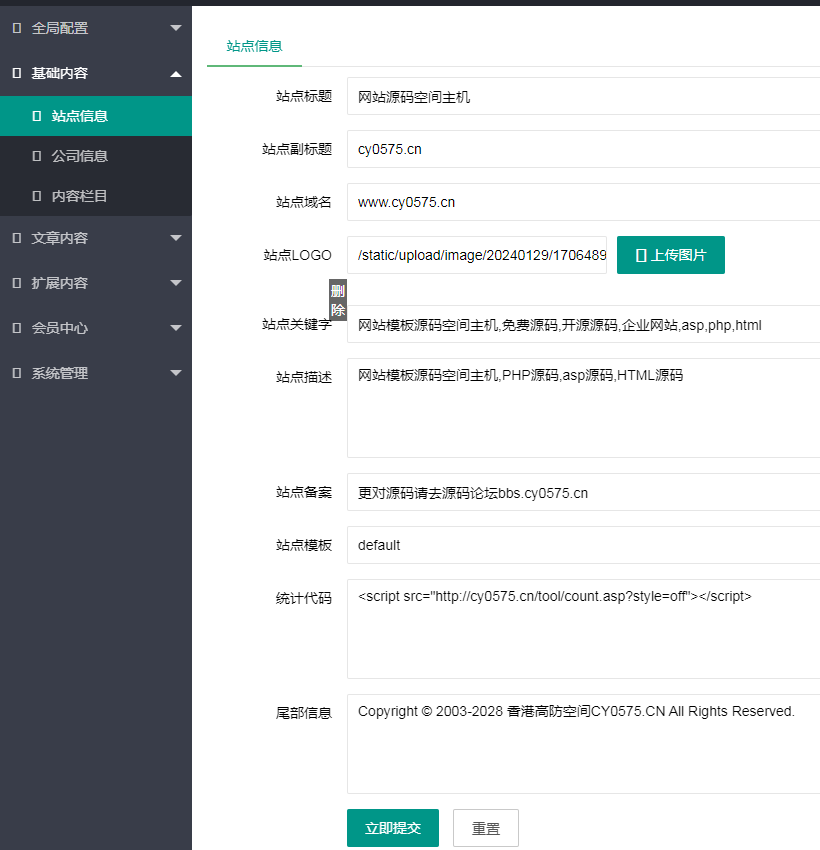The image size is (820, 850).
Task: Click the icon beside 系统管理
Action: (17, 373)
